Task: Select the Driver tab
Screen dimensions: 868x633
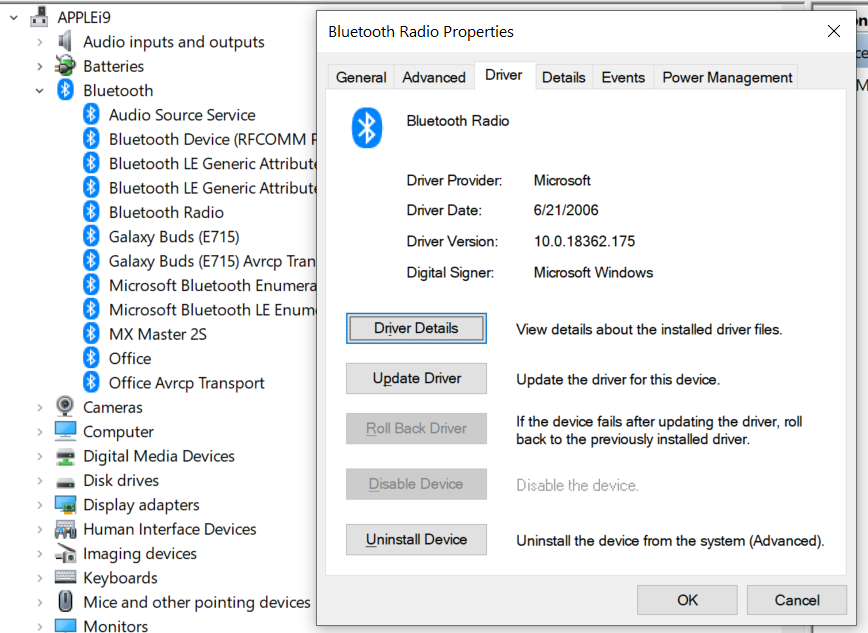Action: [x=504, y=75]
